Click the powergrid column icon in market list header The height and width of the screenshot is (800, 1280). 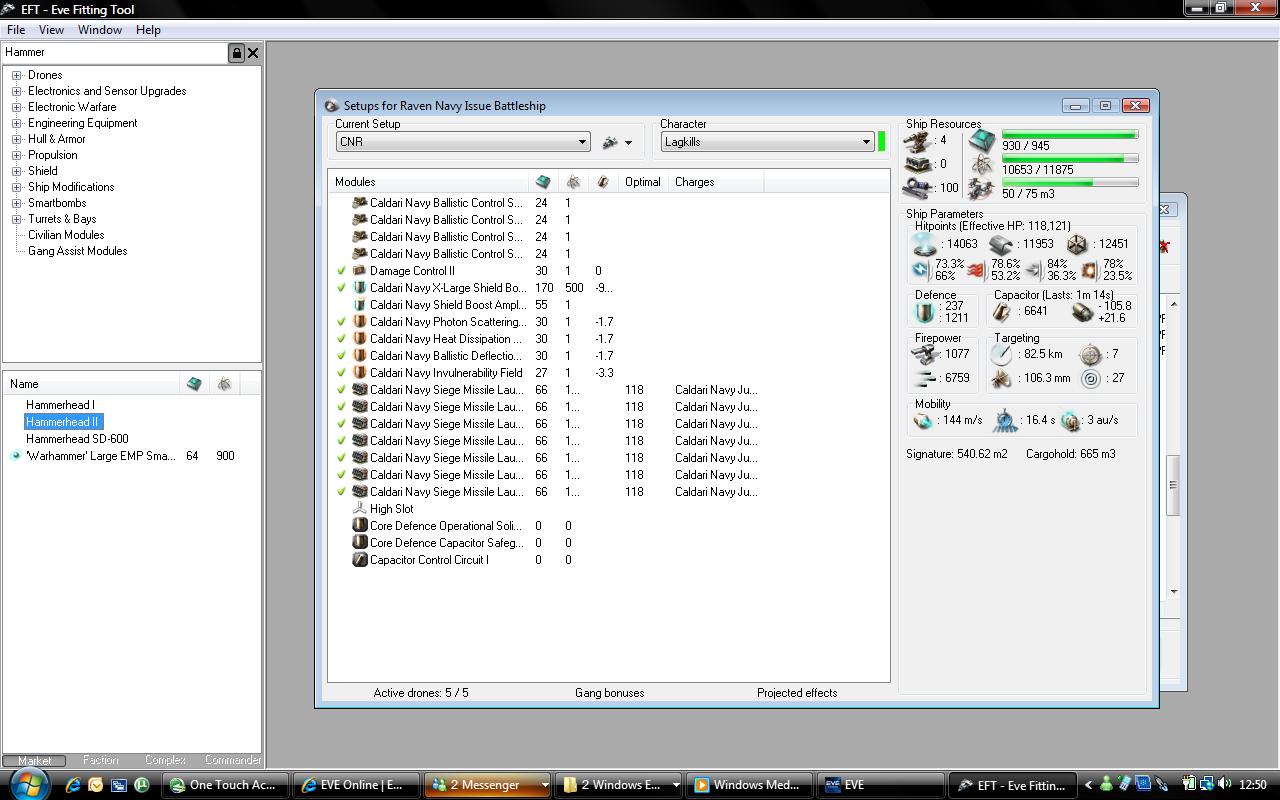point(225,384)
